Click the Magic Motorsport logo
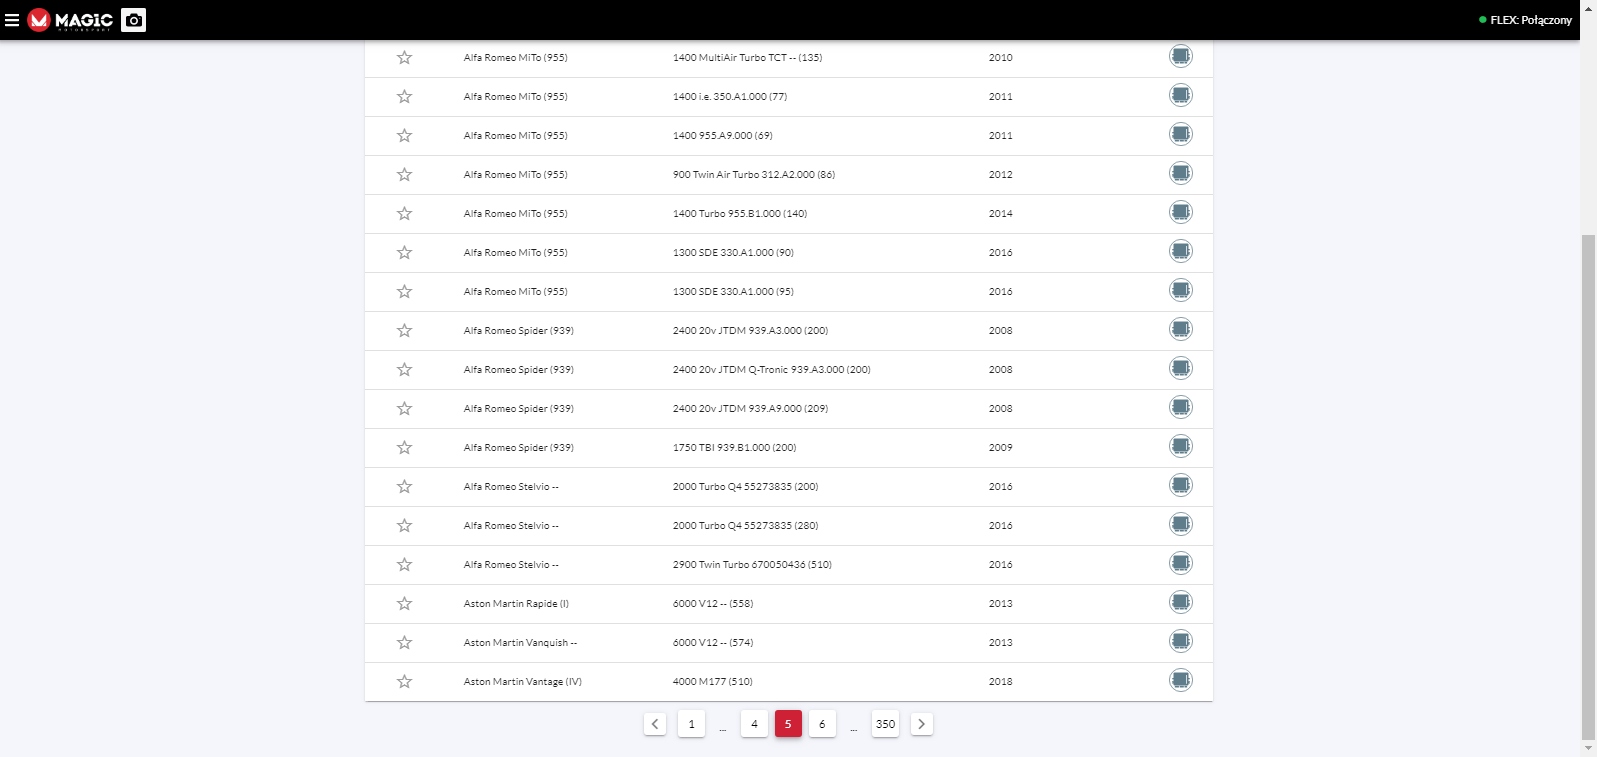Screen dimensions: 1597x757 coord(71,20)
